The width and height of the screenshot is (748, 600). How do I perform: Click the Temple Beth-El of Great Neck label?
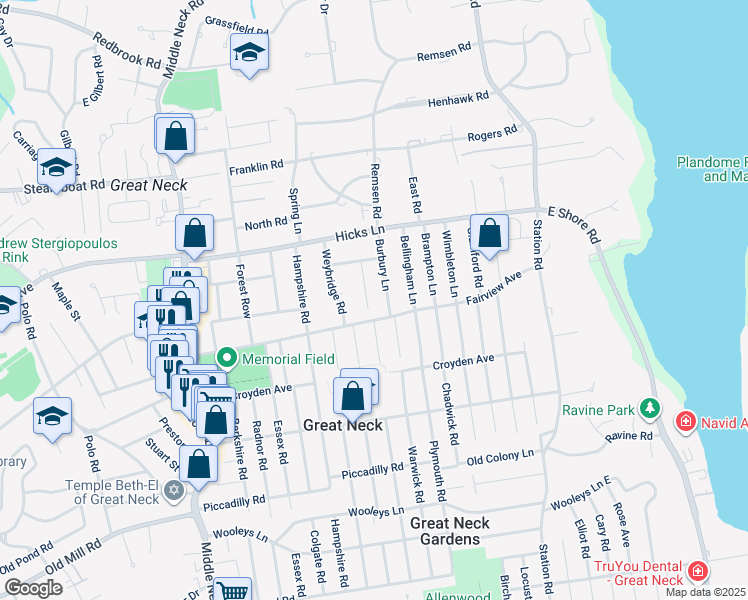(x=112, y=492)
